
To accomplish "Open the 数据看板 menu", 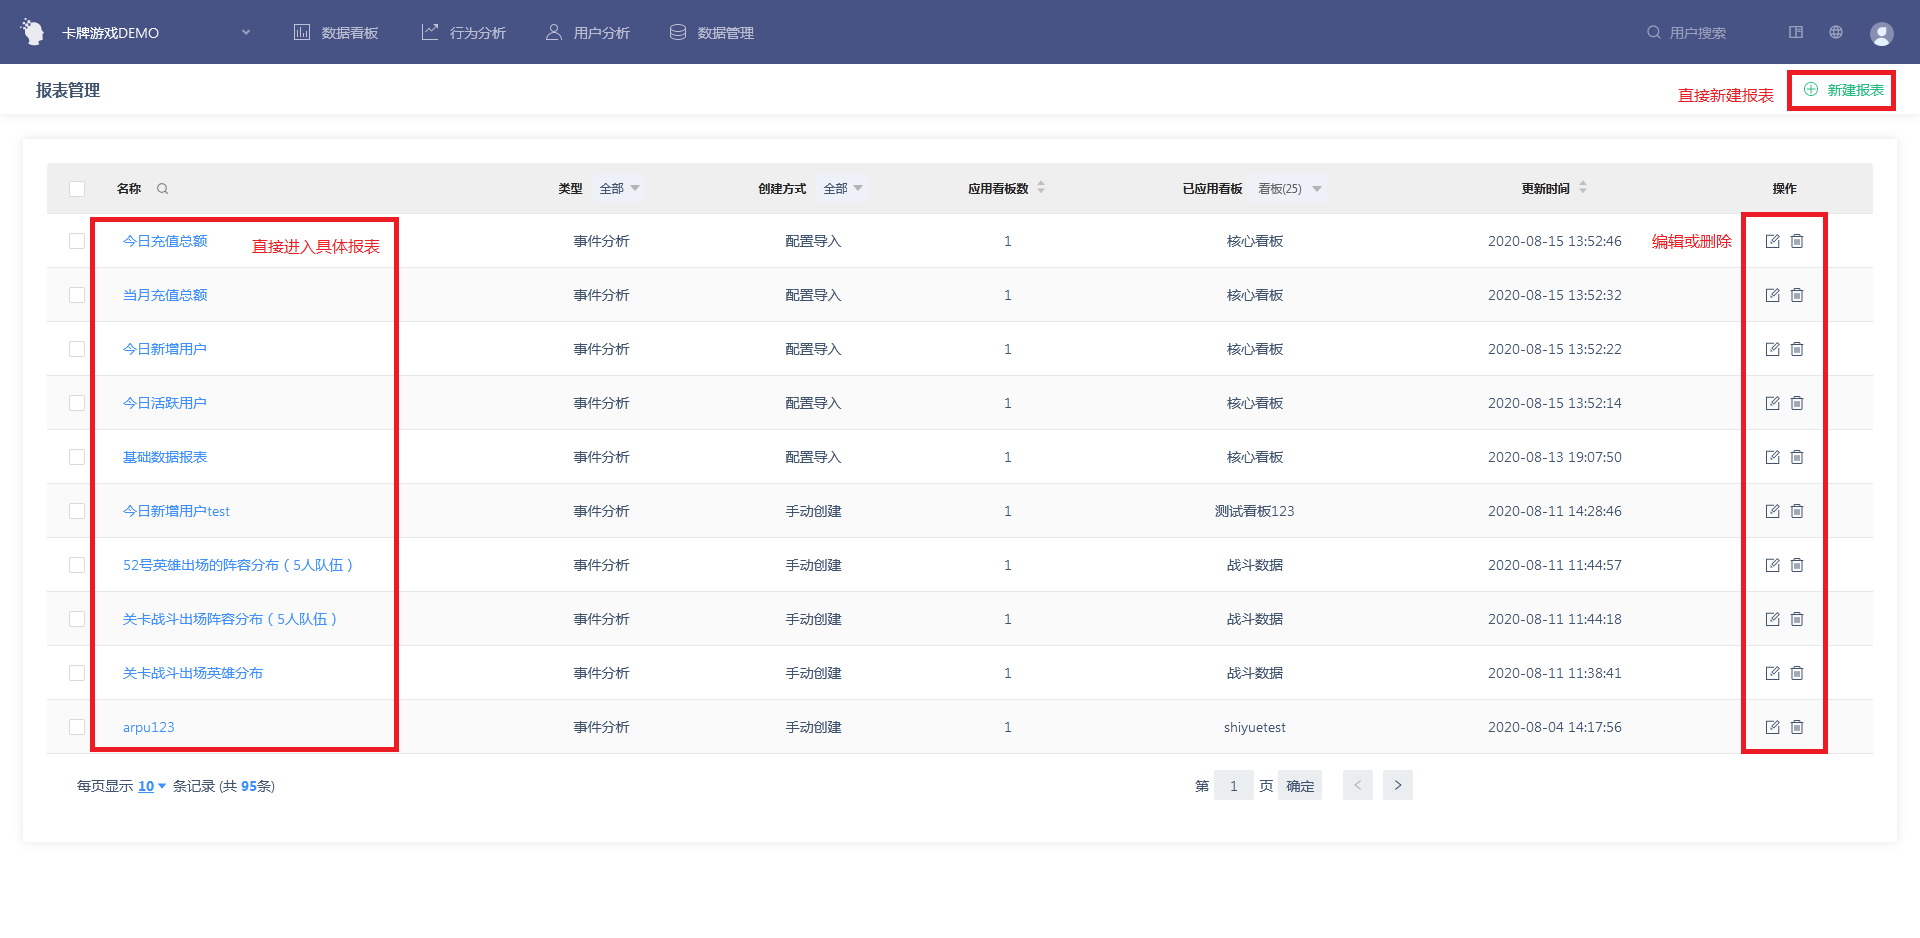I will pos(336,33).
